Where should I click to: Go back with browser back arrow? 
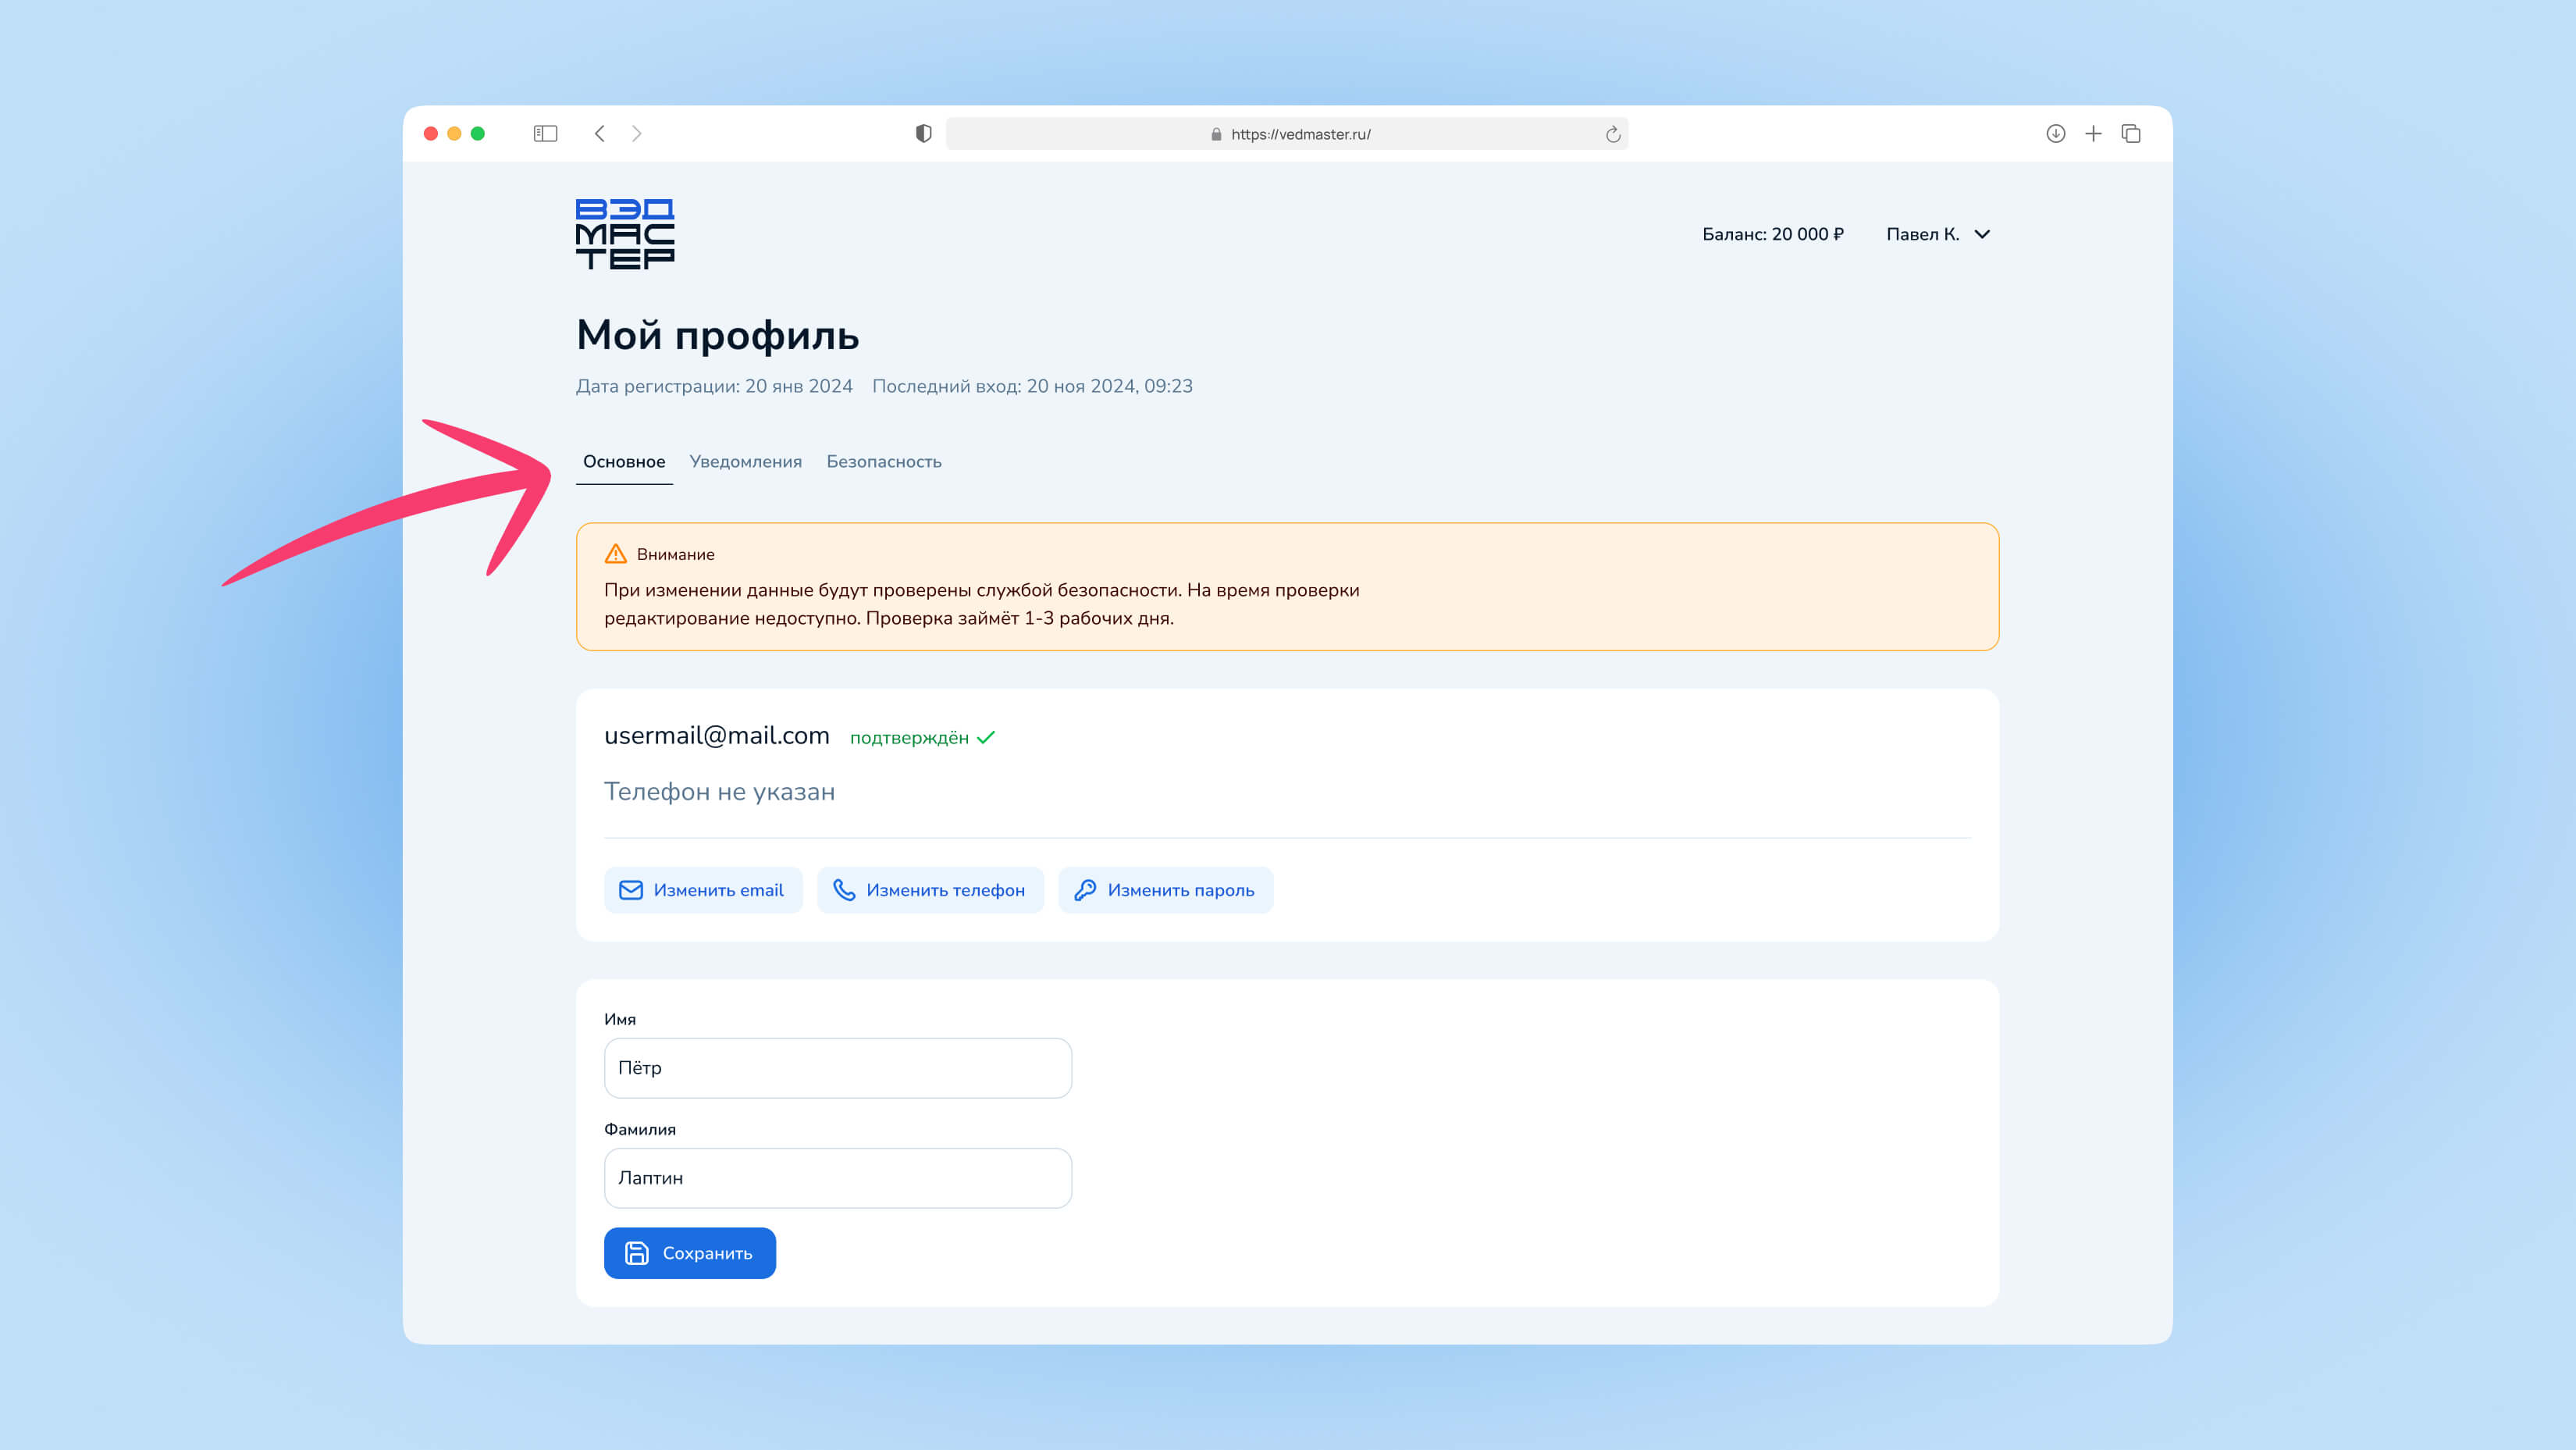coord(599,134)
